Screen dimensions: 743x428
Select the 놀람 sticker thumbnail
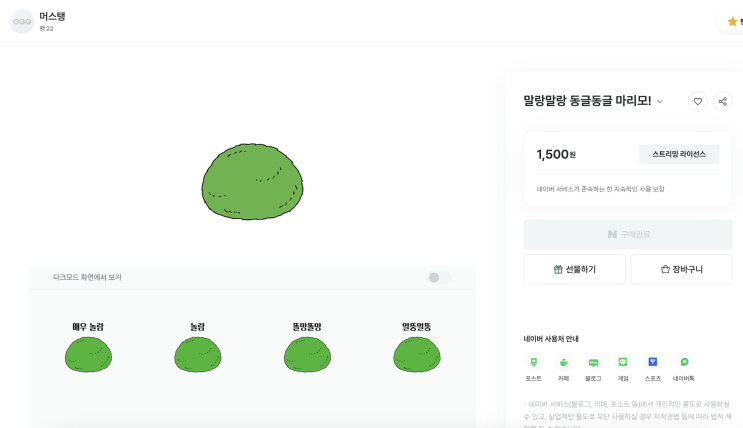coord(197,354)
